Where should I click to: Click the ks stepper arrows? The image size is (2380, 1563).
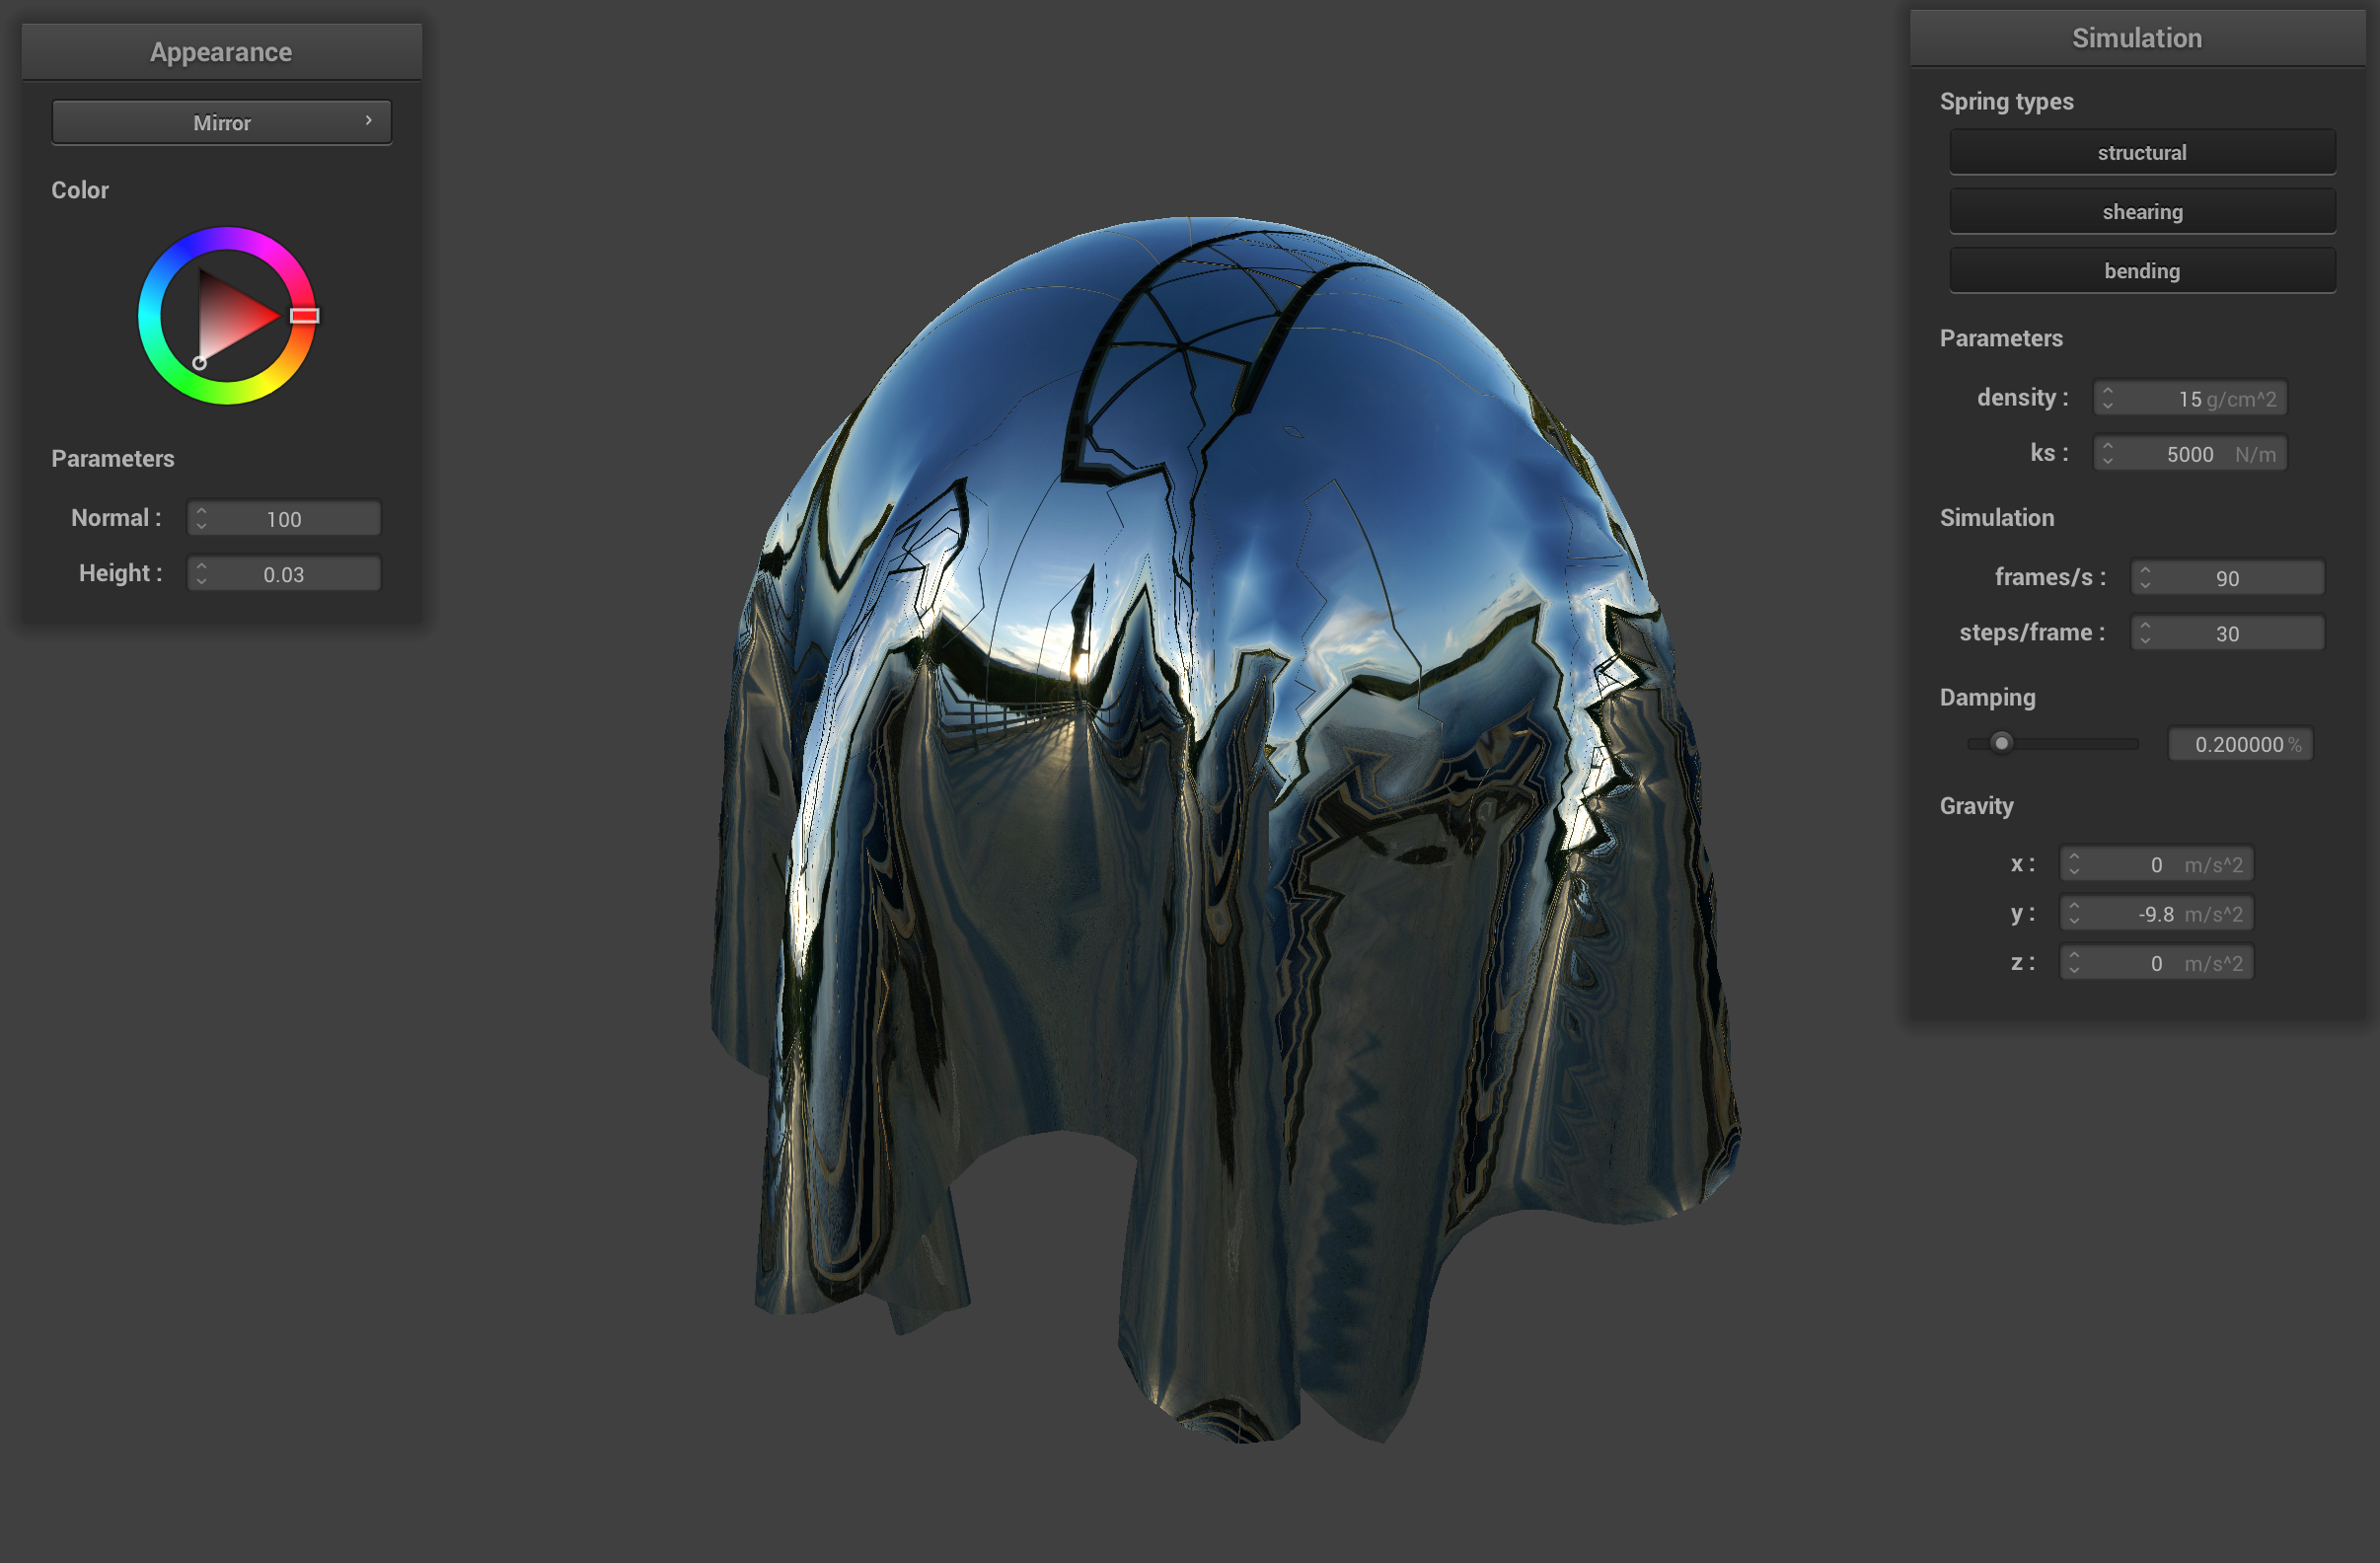click(2107, 453)
